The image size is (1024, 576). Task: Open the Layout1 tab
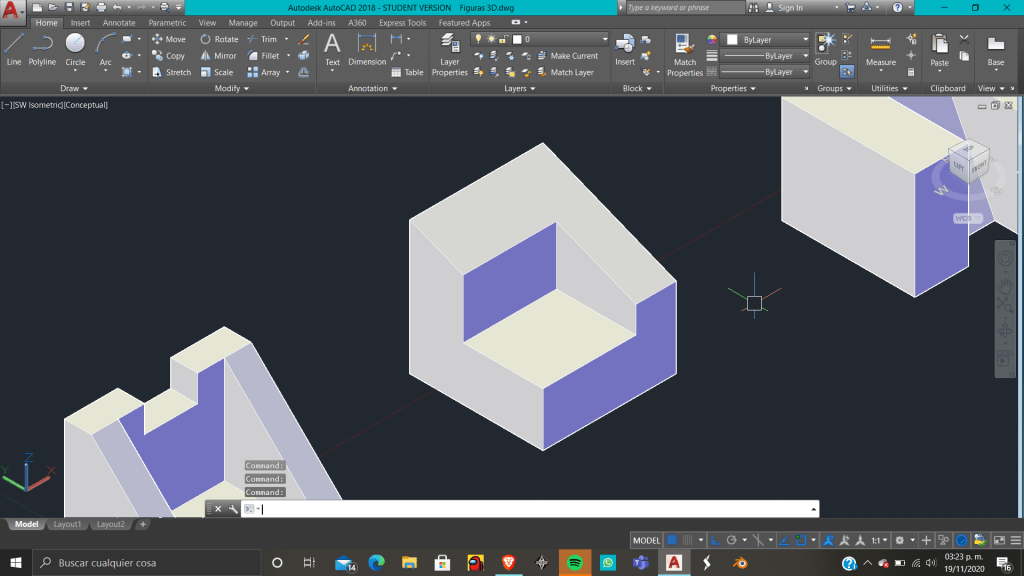(67, 524)
